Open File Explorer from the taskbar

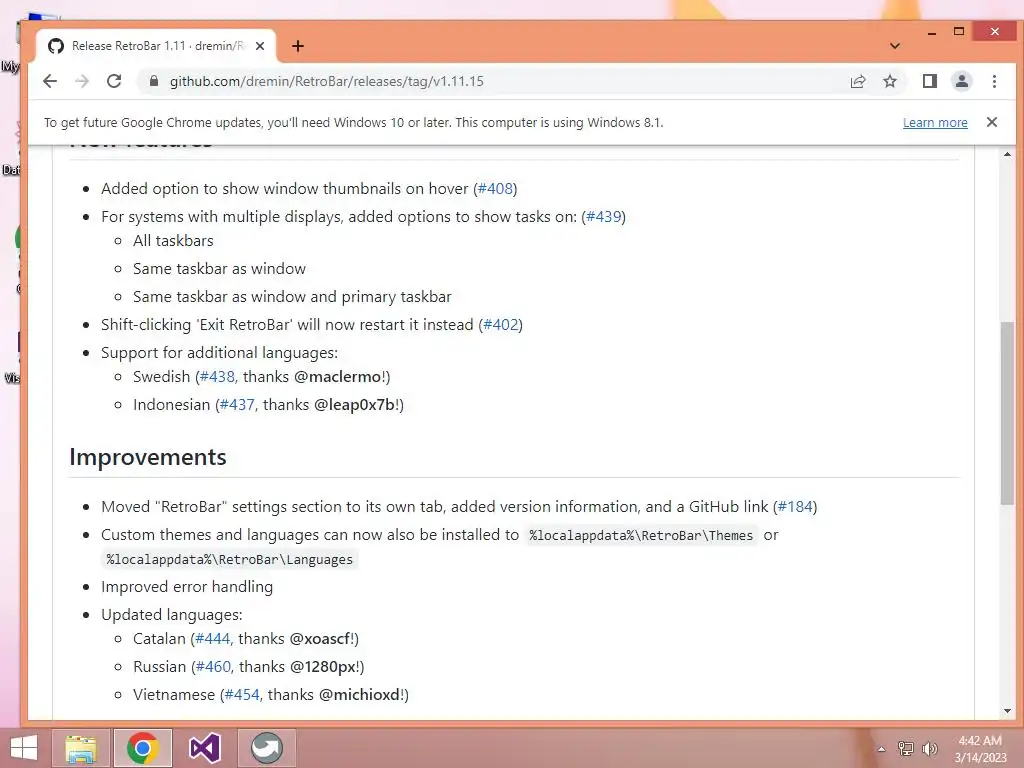tap(82, 748)
